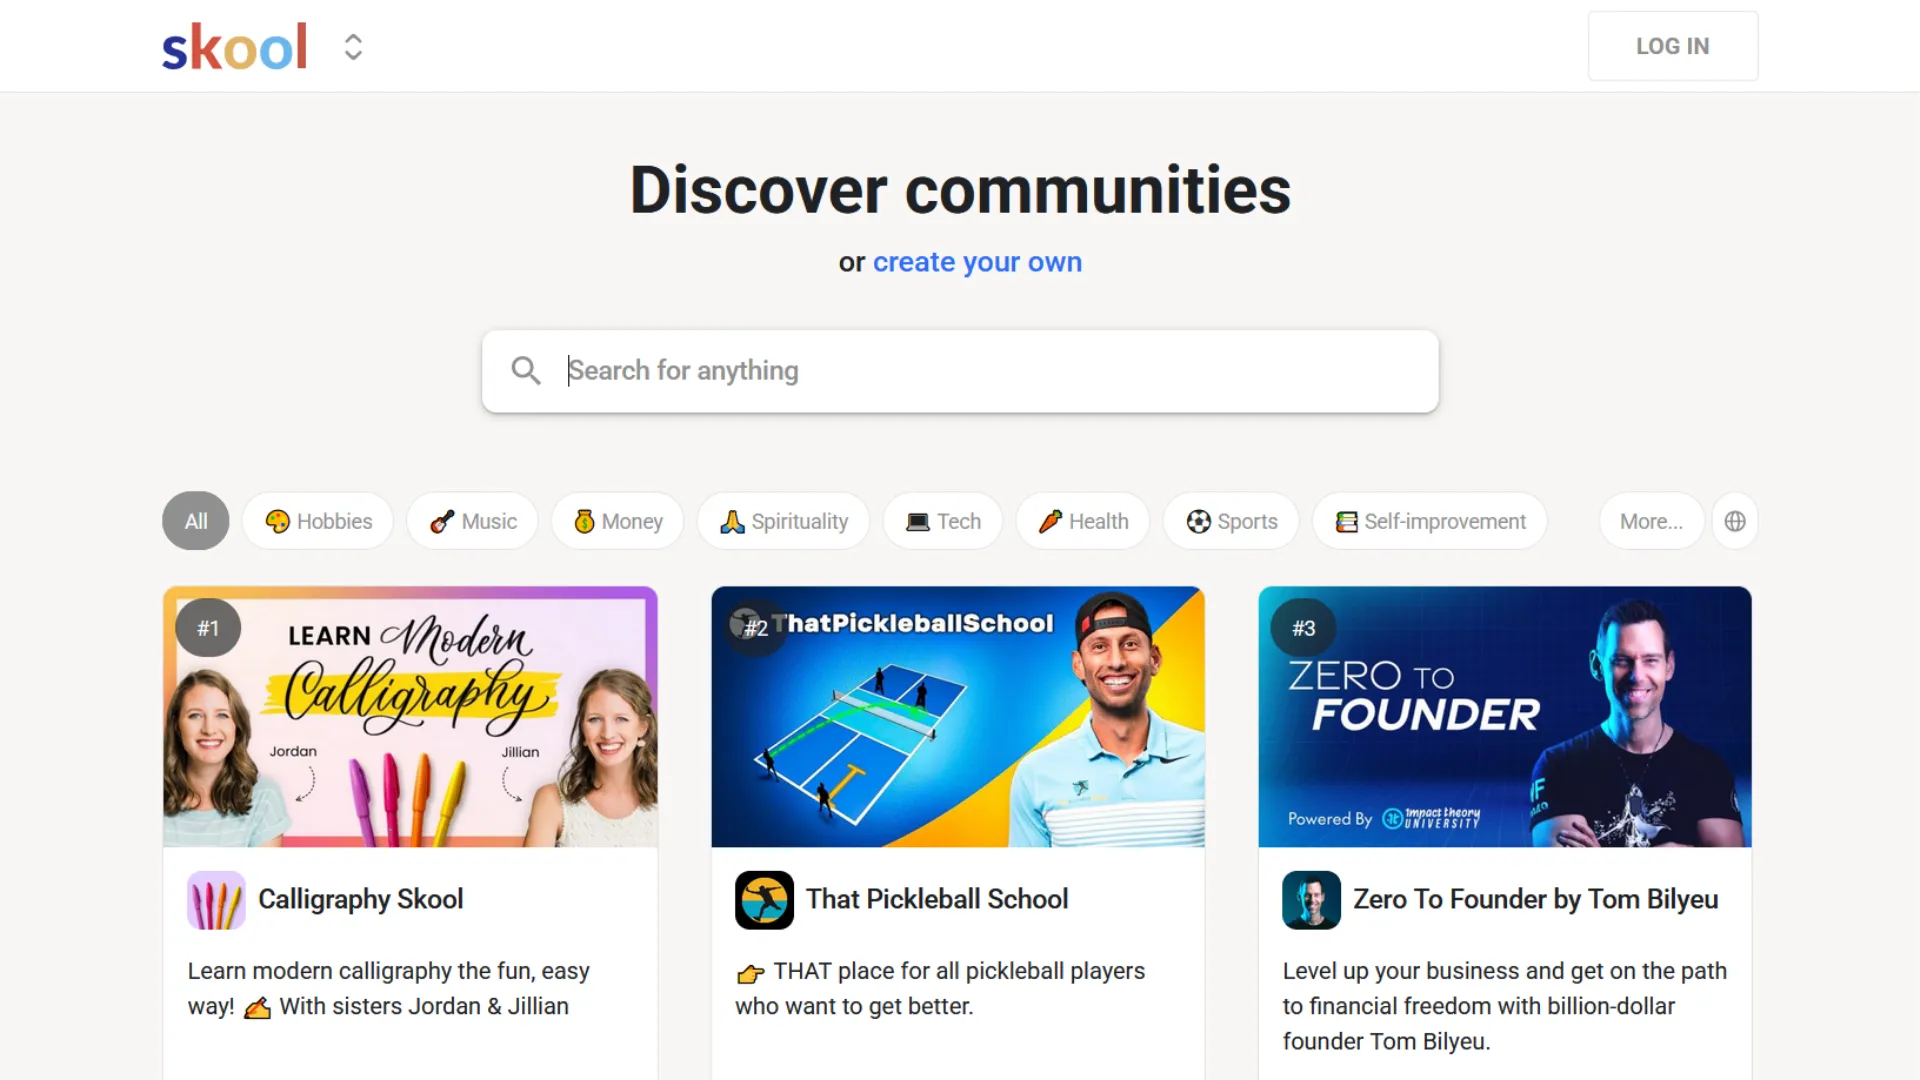Screen dimensions: 1920x1080
Task: Choose the Tech category chip
Action: point(942,521)
